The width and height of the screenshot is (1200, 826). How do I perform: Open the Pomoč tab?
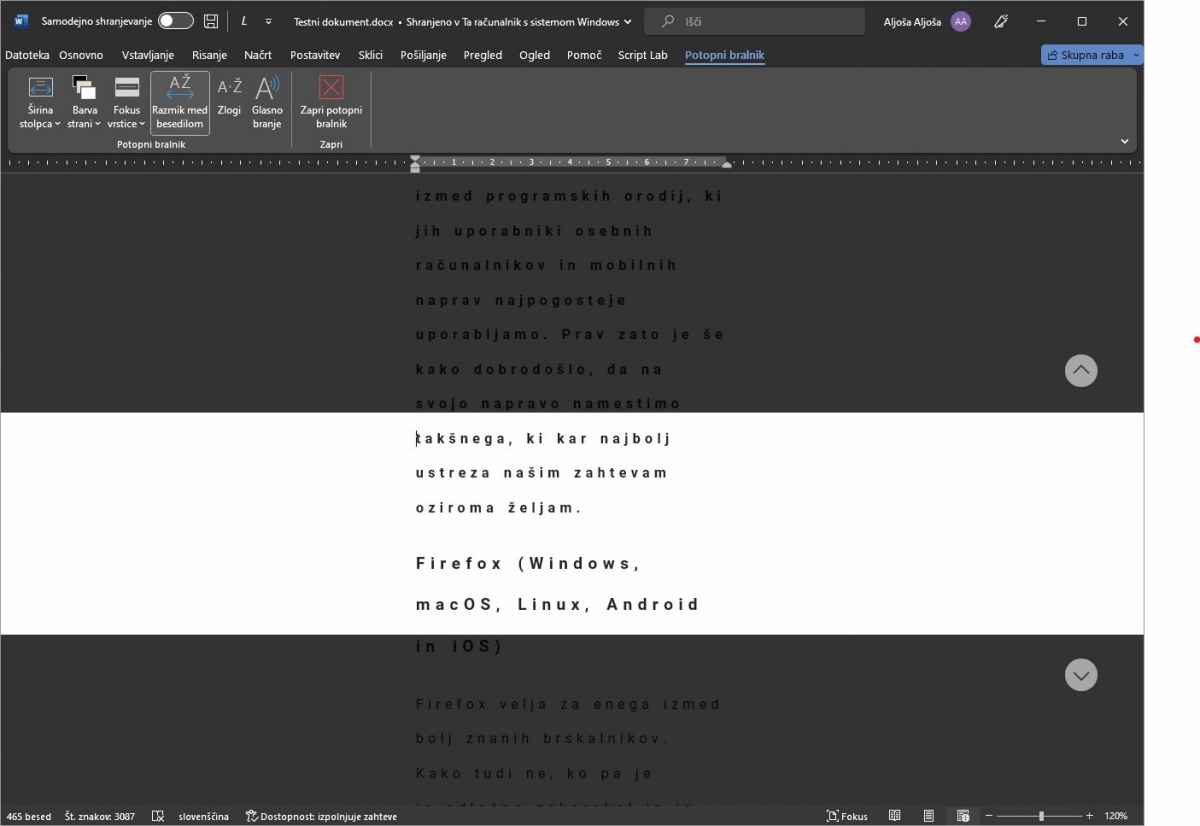(x=584, y=55)
